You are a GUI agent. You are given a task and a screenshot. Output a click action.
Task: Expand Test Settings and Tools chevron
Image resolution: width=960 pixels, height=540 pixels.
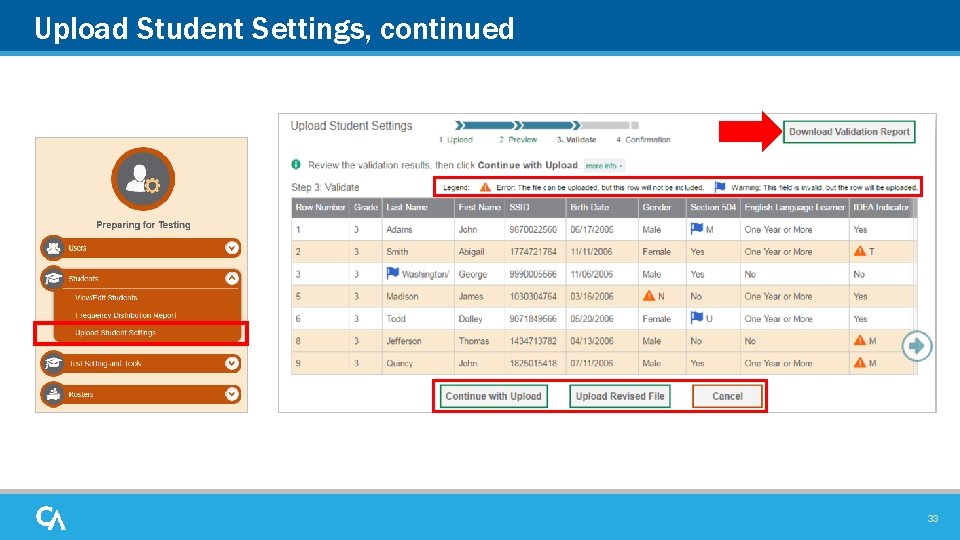click(x=231, y=363)
